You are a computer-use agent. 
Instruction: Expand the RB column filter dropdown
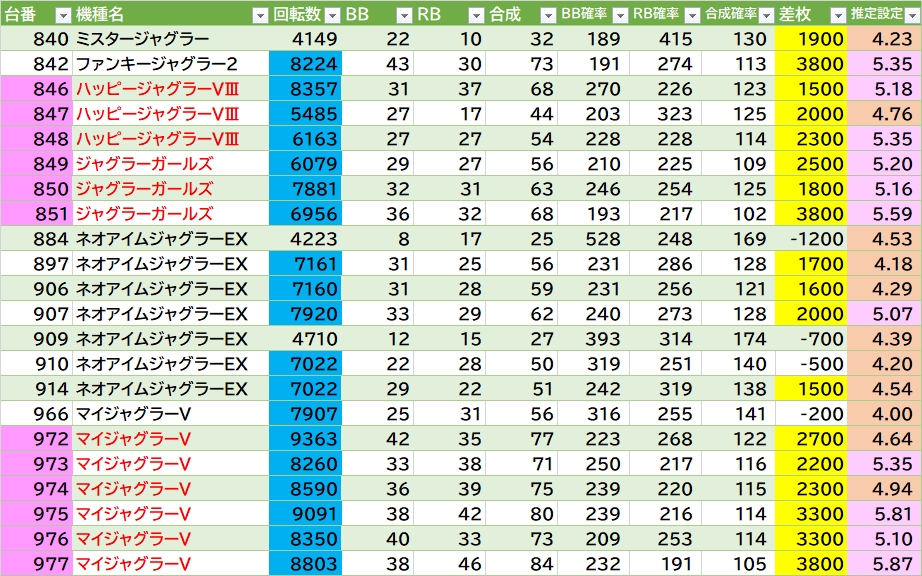click(x=477, y=15)
